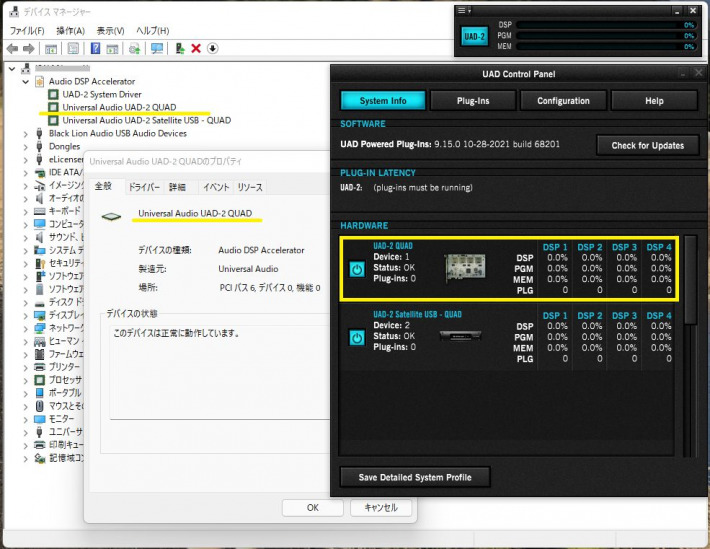Expand Black Lion Audio USB Audio Devices
710x549 pixels.
click(27, 133)
